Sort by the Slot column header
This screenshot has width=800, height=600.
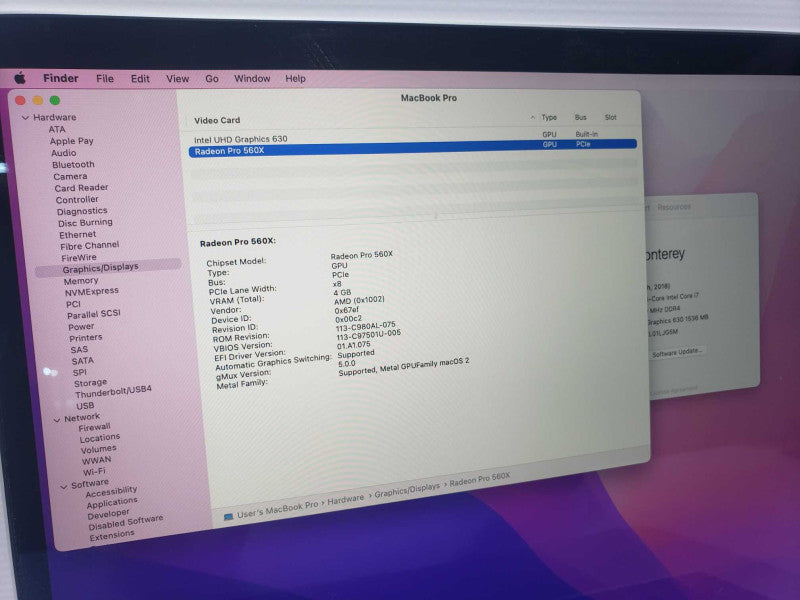(611, 117)
